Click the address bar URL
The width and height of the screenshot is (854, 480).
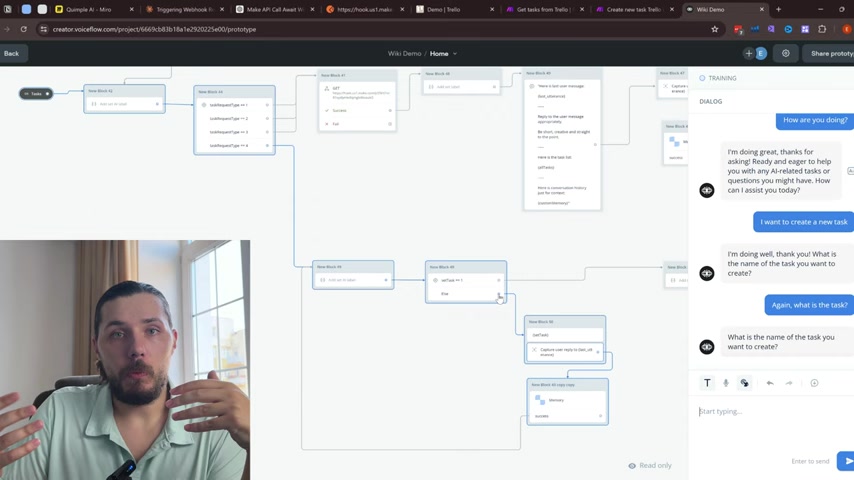coord(154,29)
